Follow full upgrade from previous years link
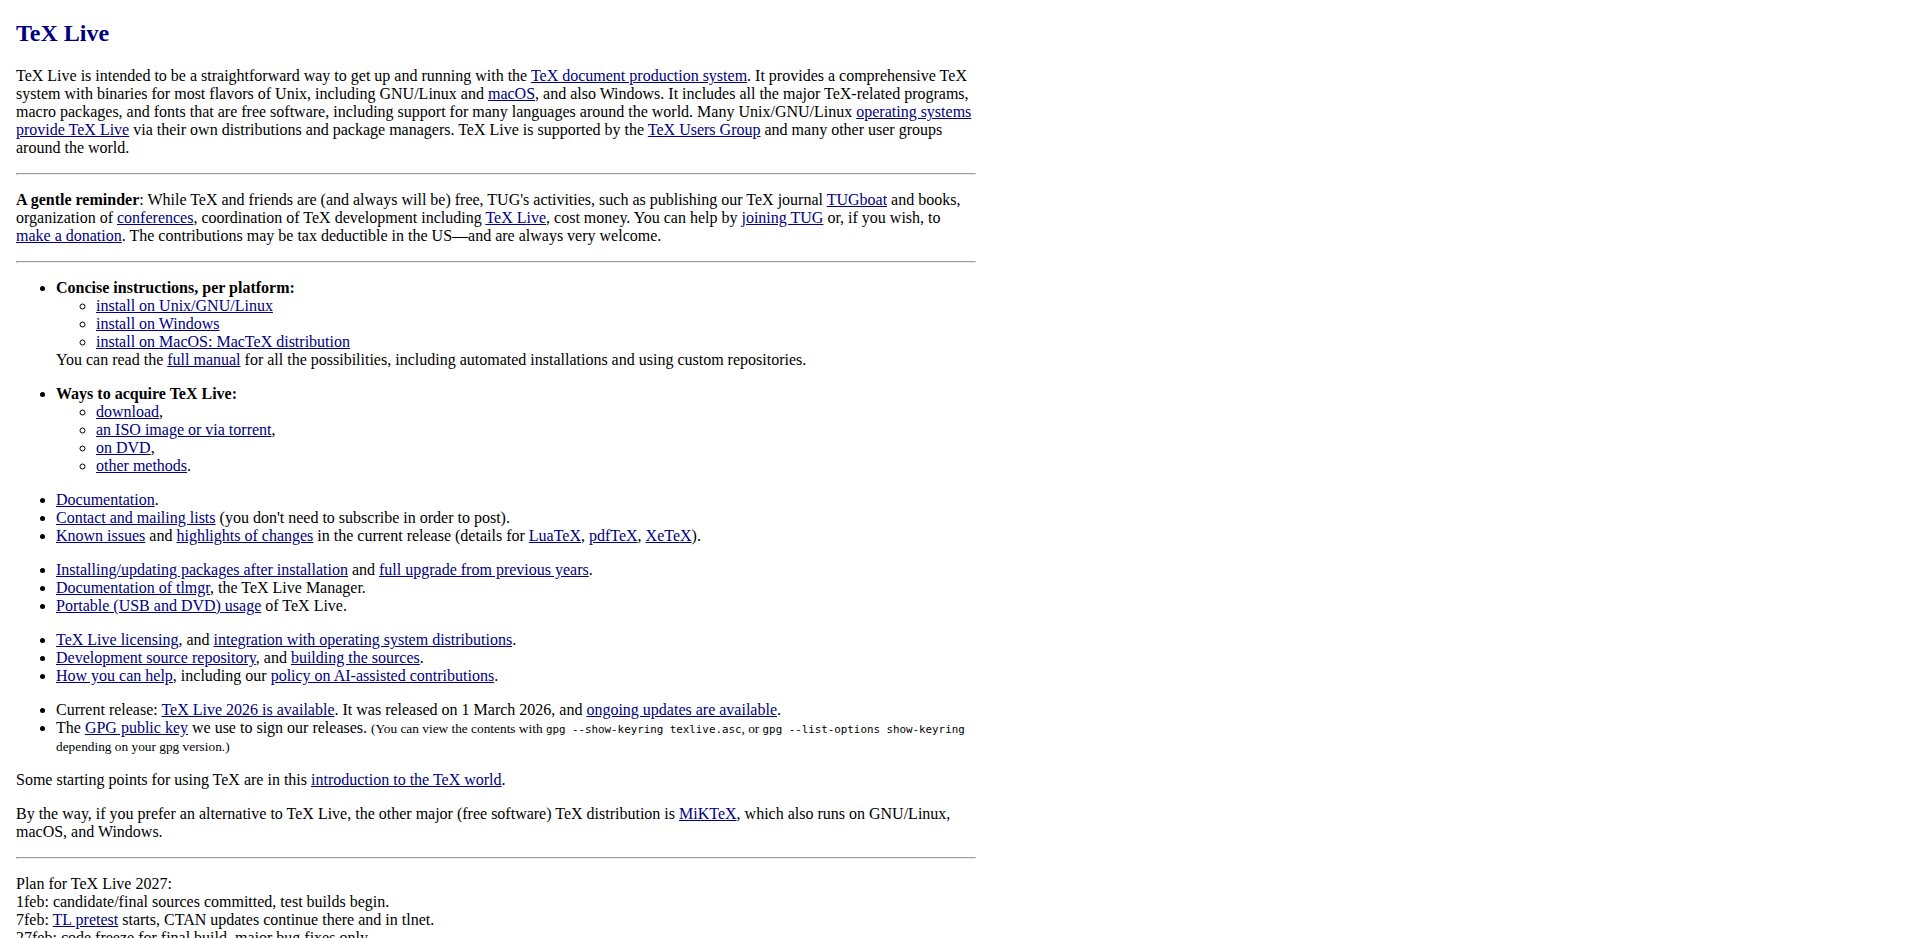Viewport: 1920px width, 938px height. pyautogui.click(x=484, y=570)
